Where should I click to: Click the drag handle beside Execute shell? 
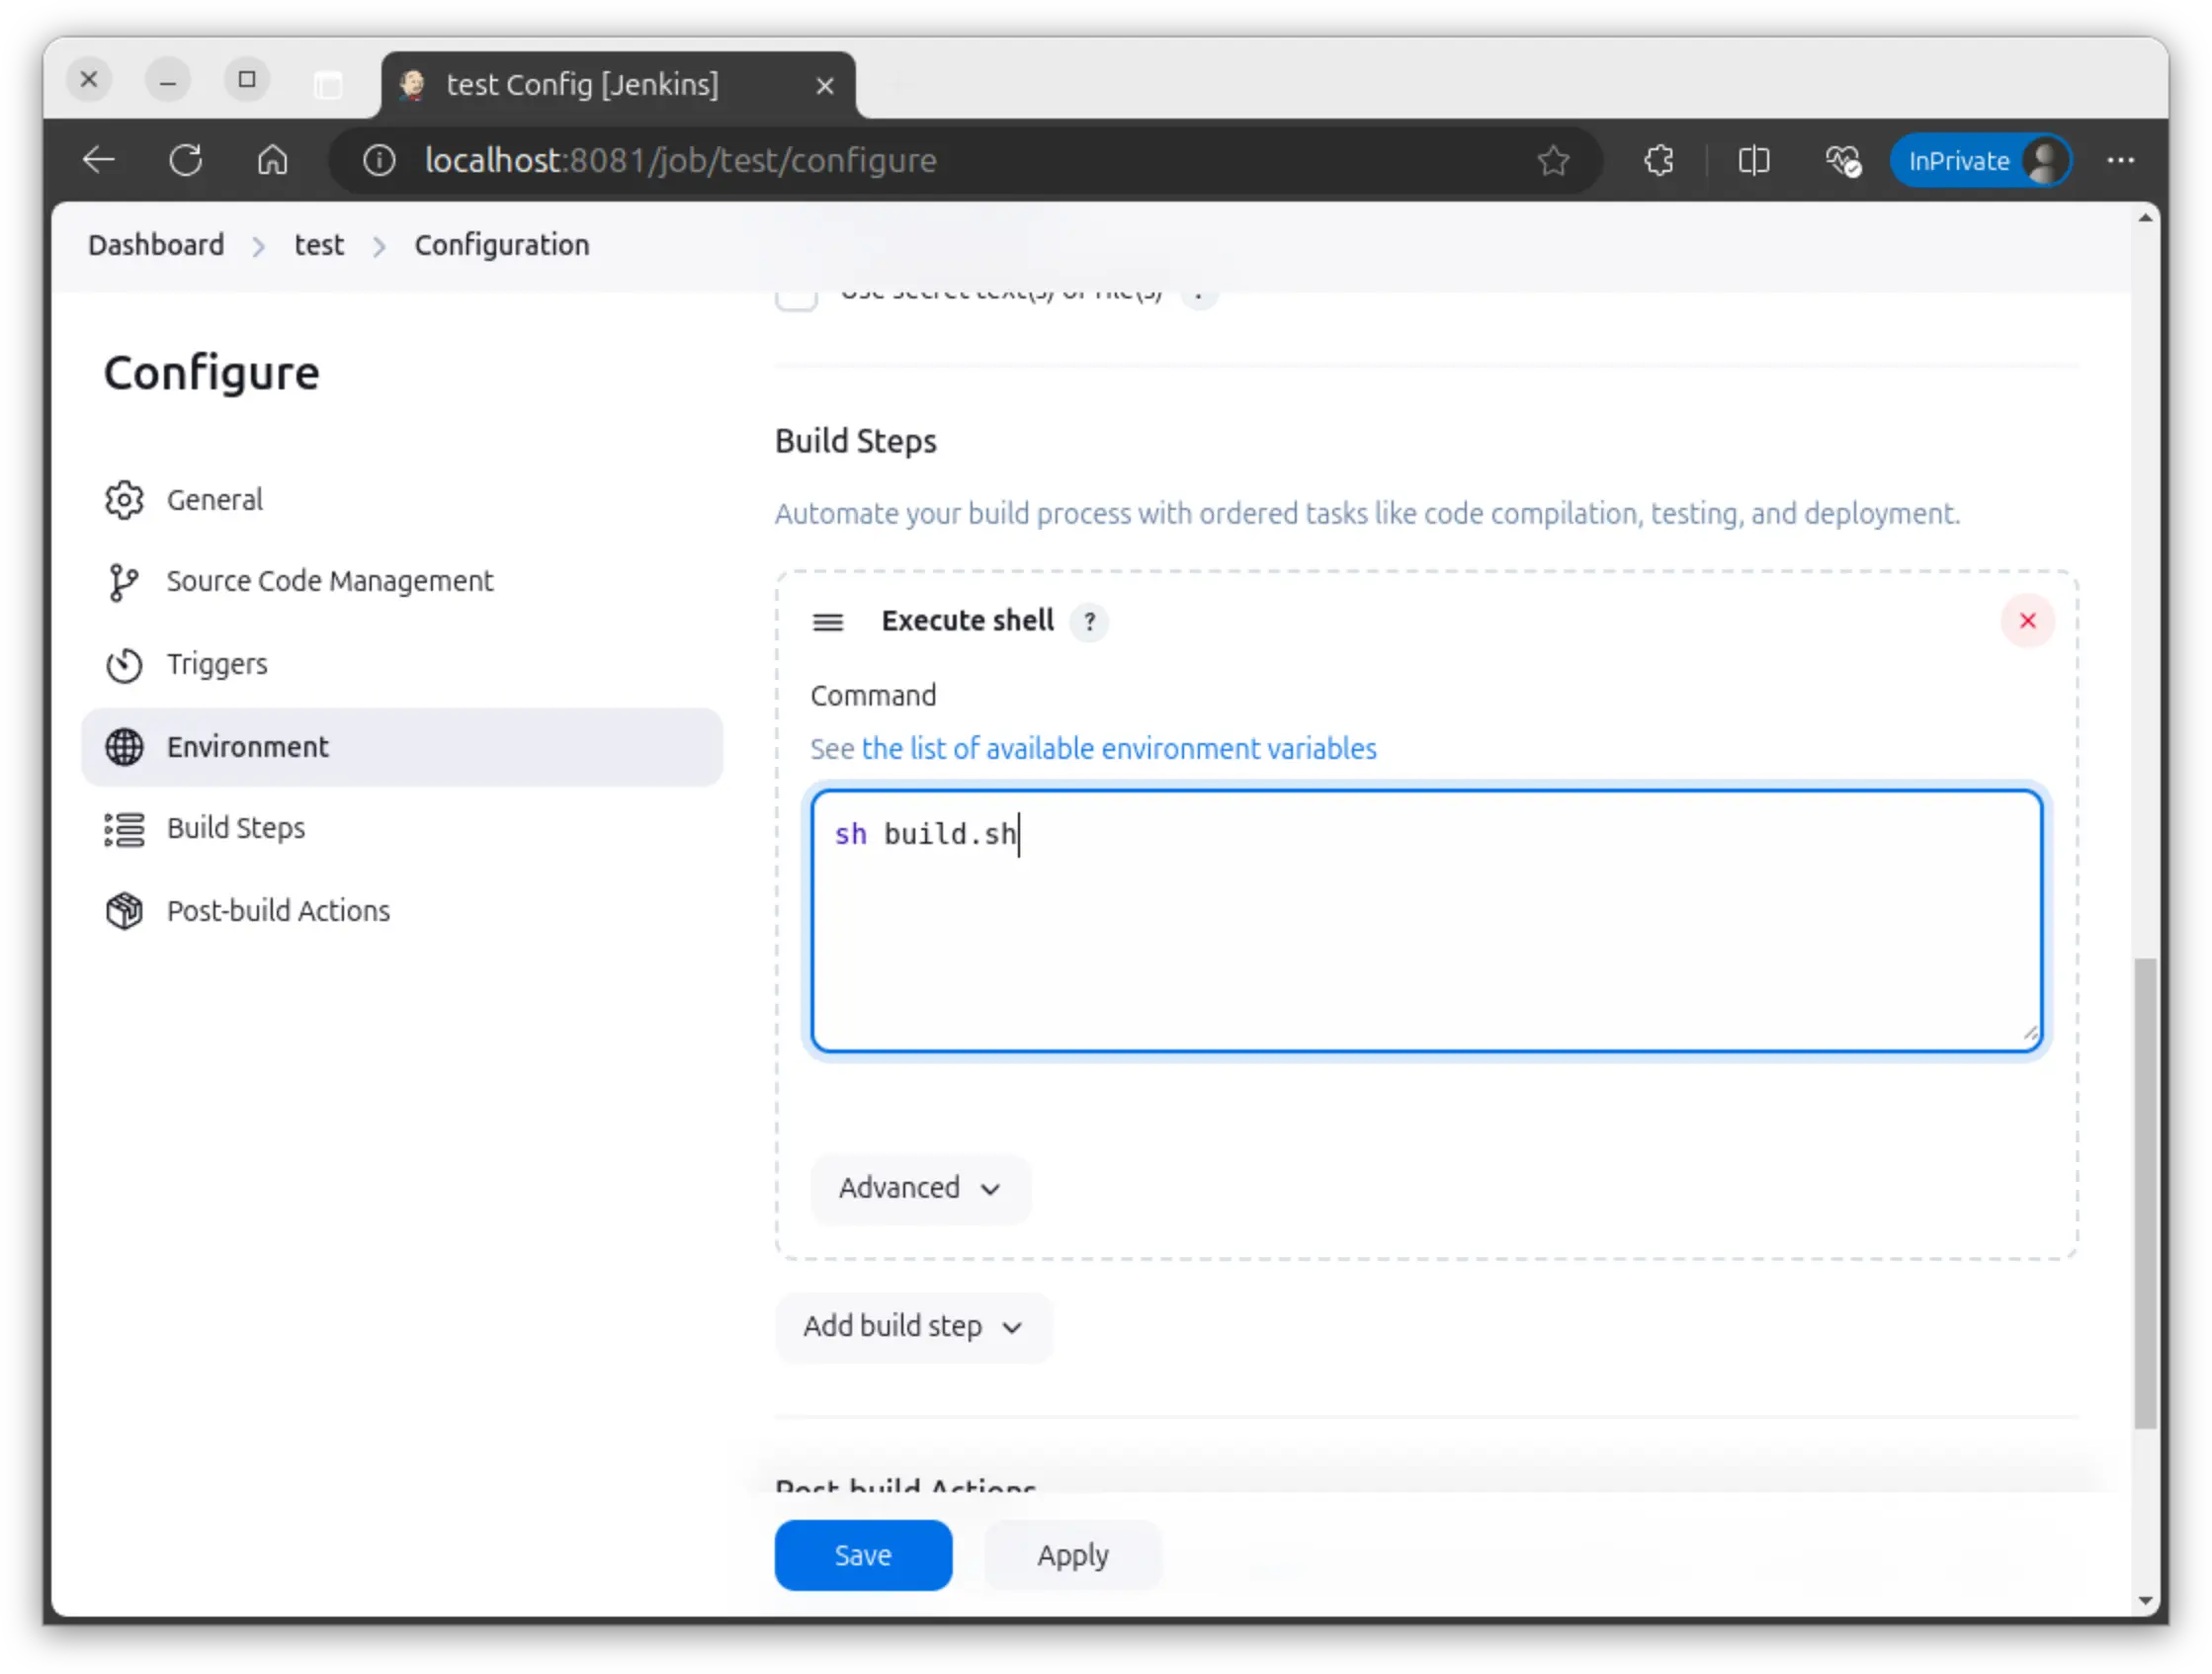coord(827,622)
